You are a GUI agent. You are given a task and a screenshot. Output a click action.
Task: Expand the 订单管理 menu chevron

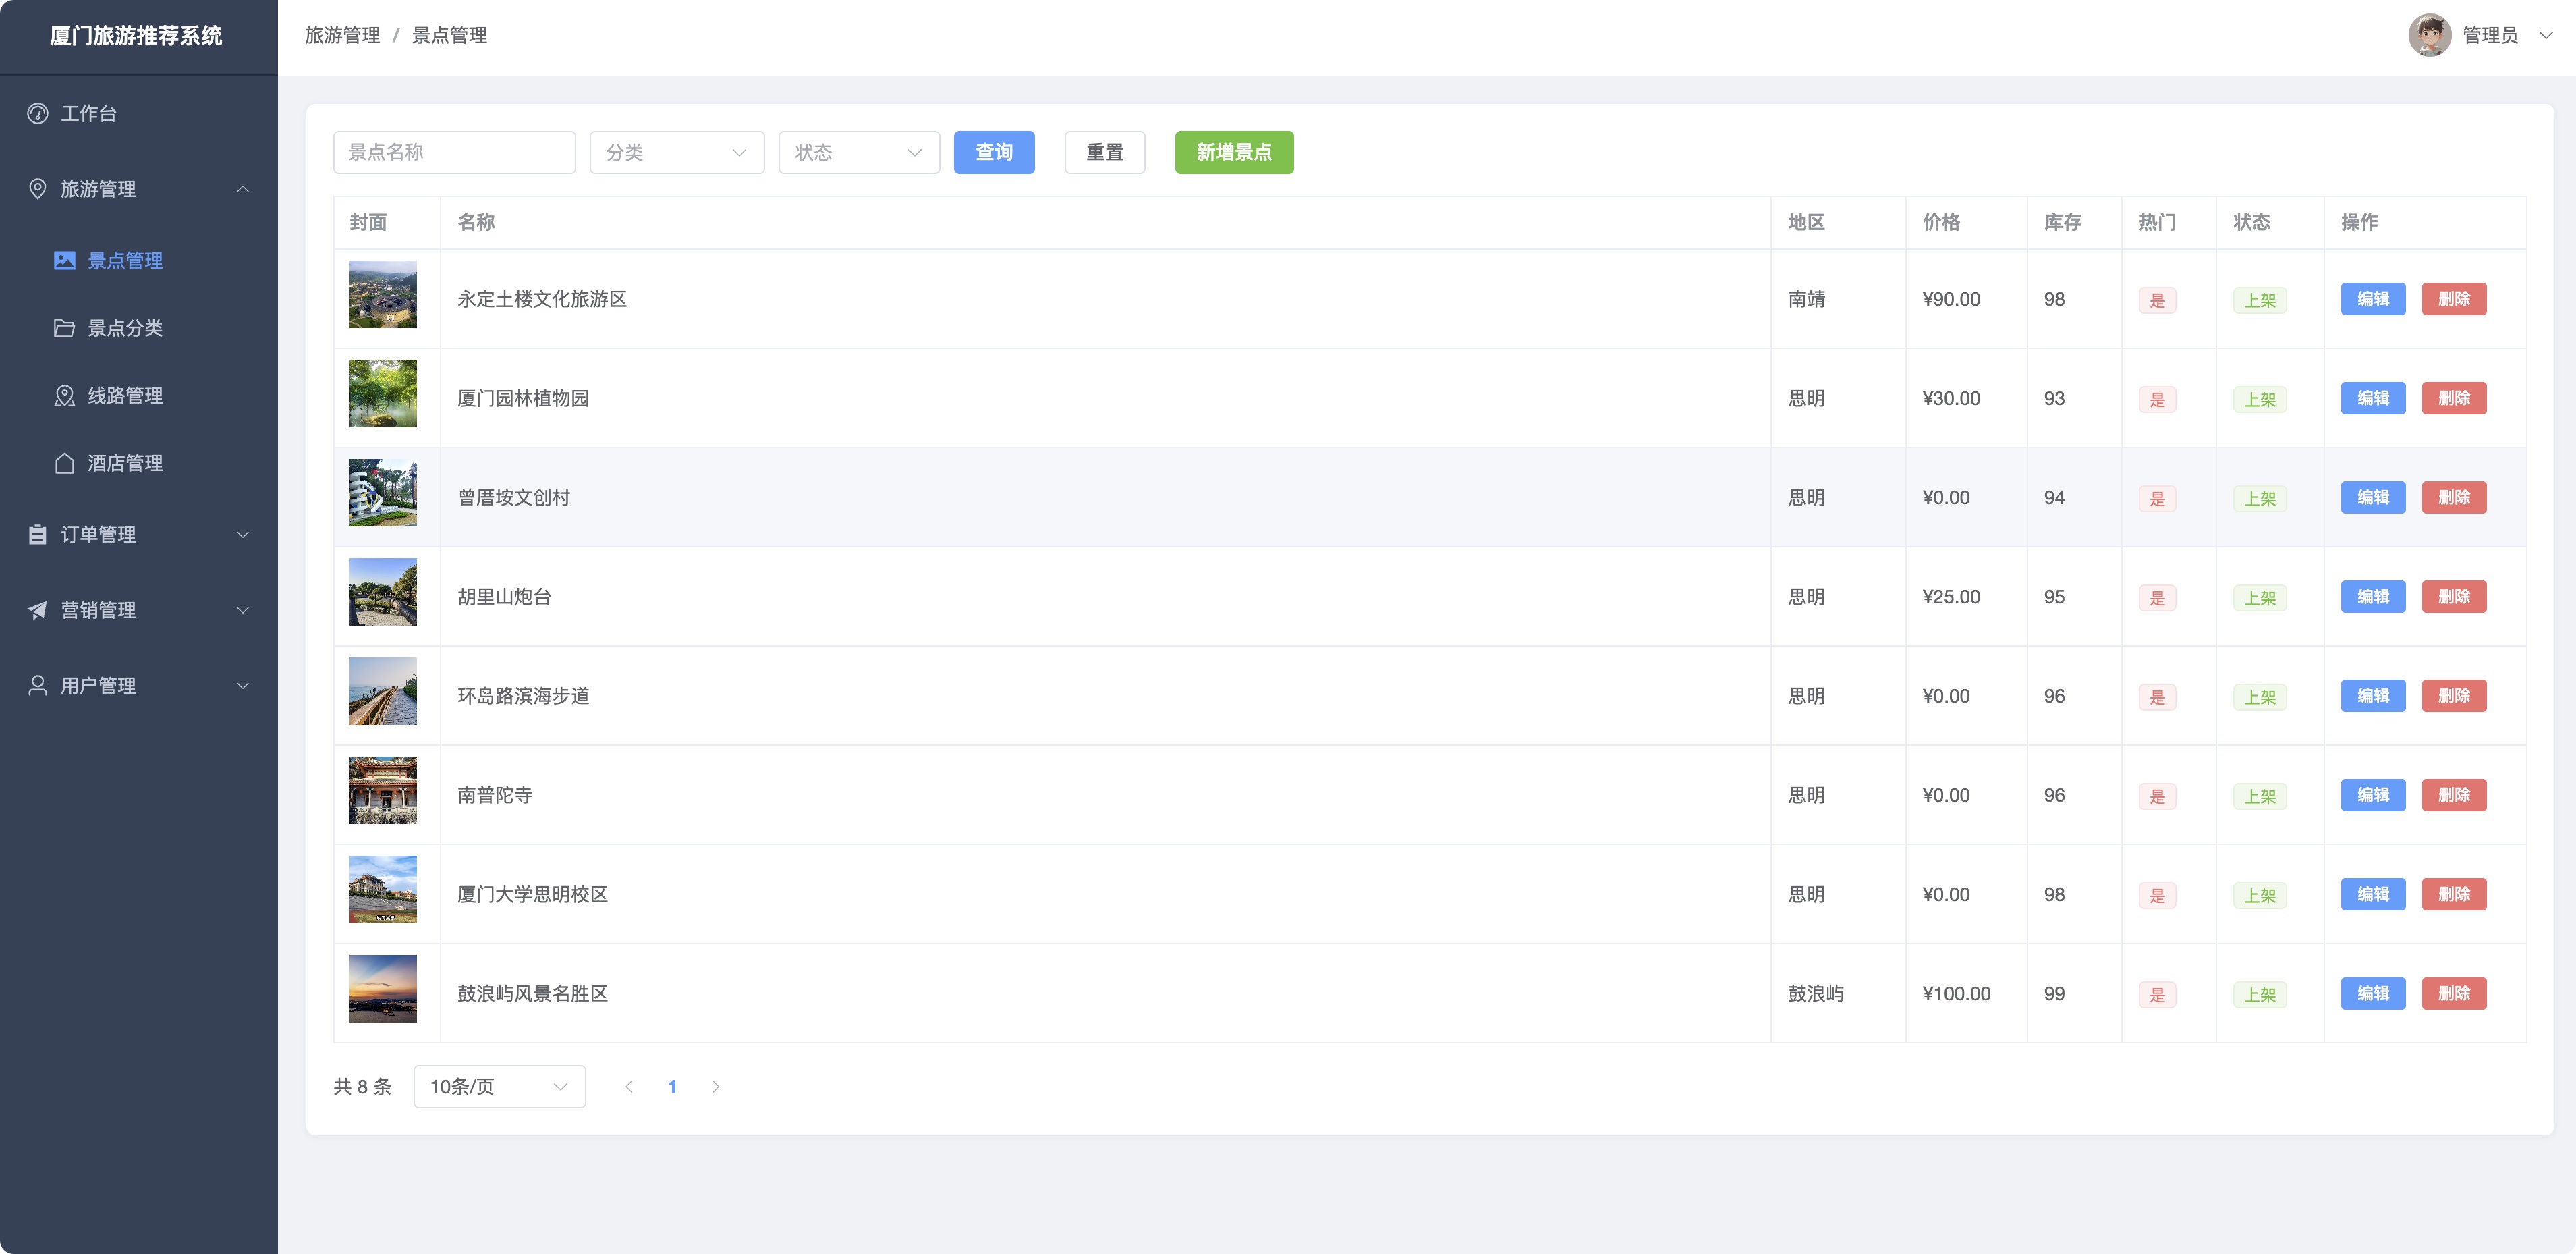click(243, 535)
